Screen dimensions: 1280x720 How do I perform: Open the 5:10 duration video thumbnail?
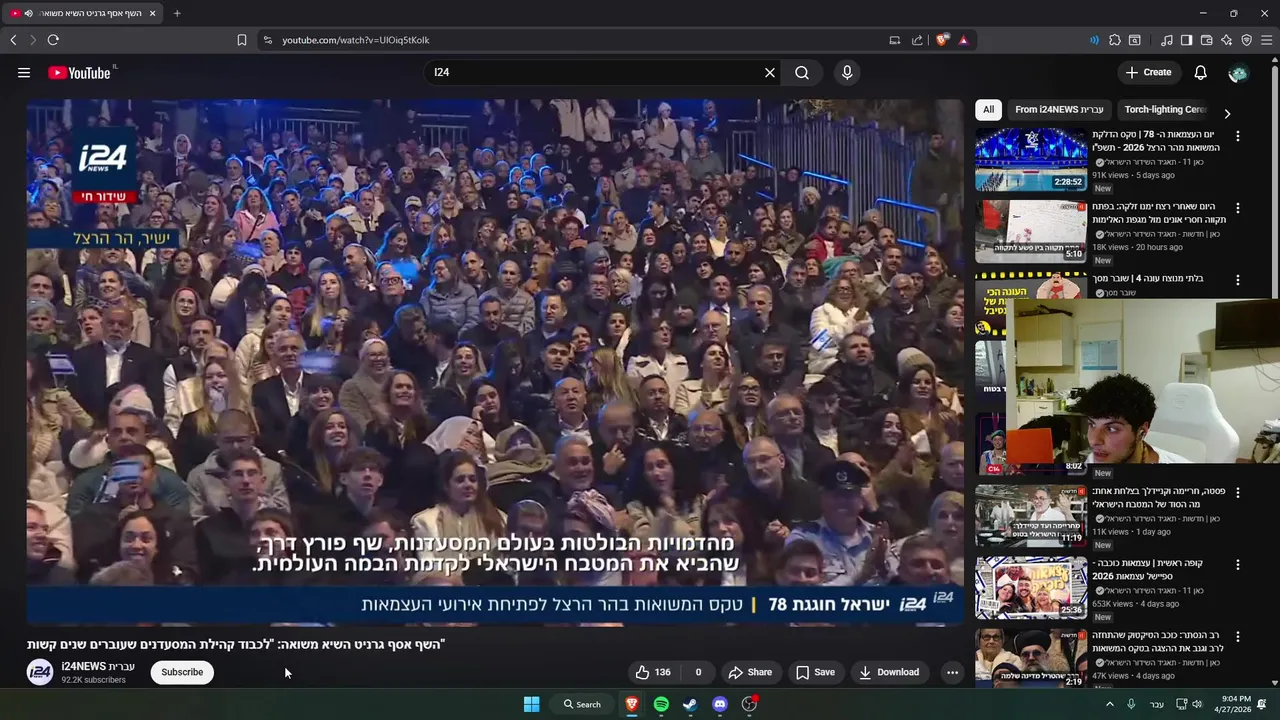pyautogui.click(x=1031, y=231)
